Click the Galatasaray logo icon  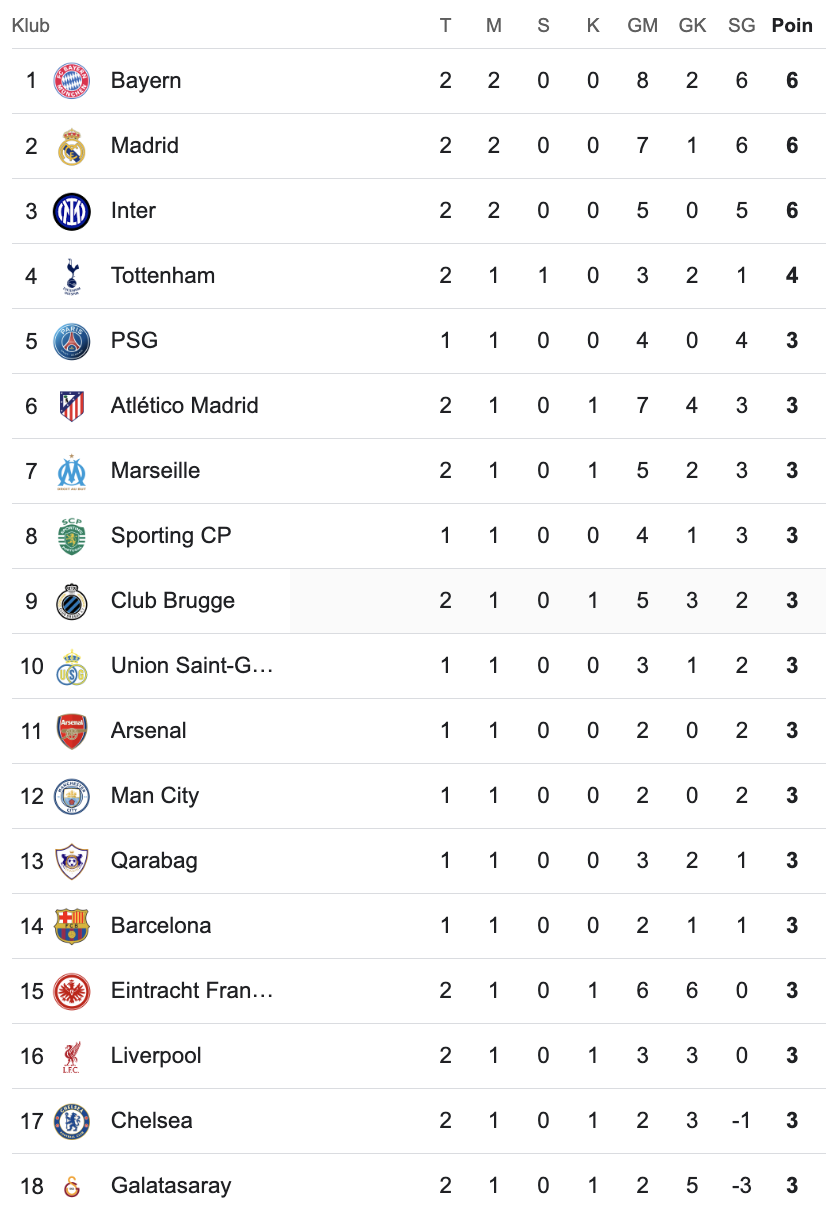(x=72, y=1186)
